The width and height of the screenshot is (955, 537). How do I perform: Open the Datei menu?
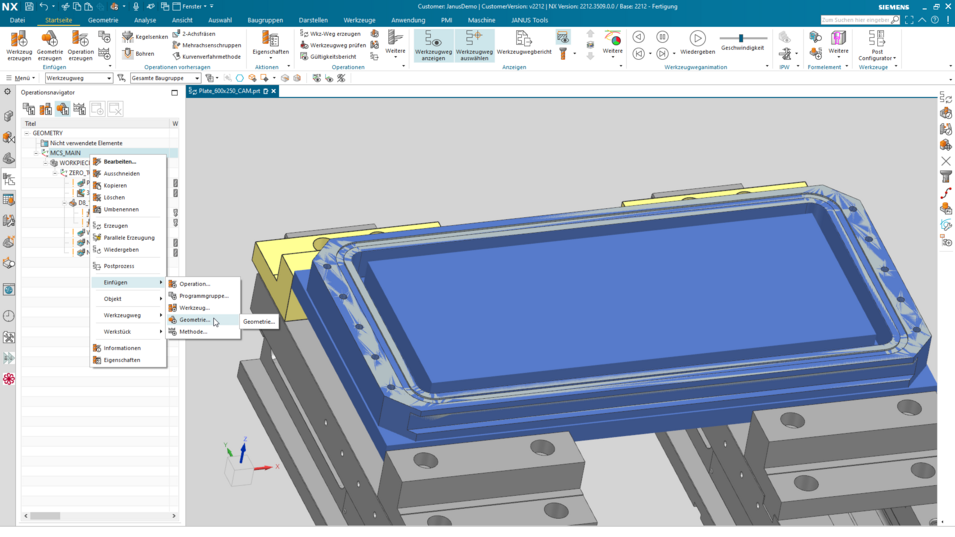coord(17,20)
